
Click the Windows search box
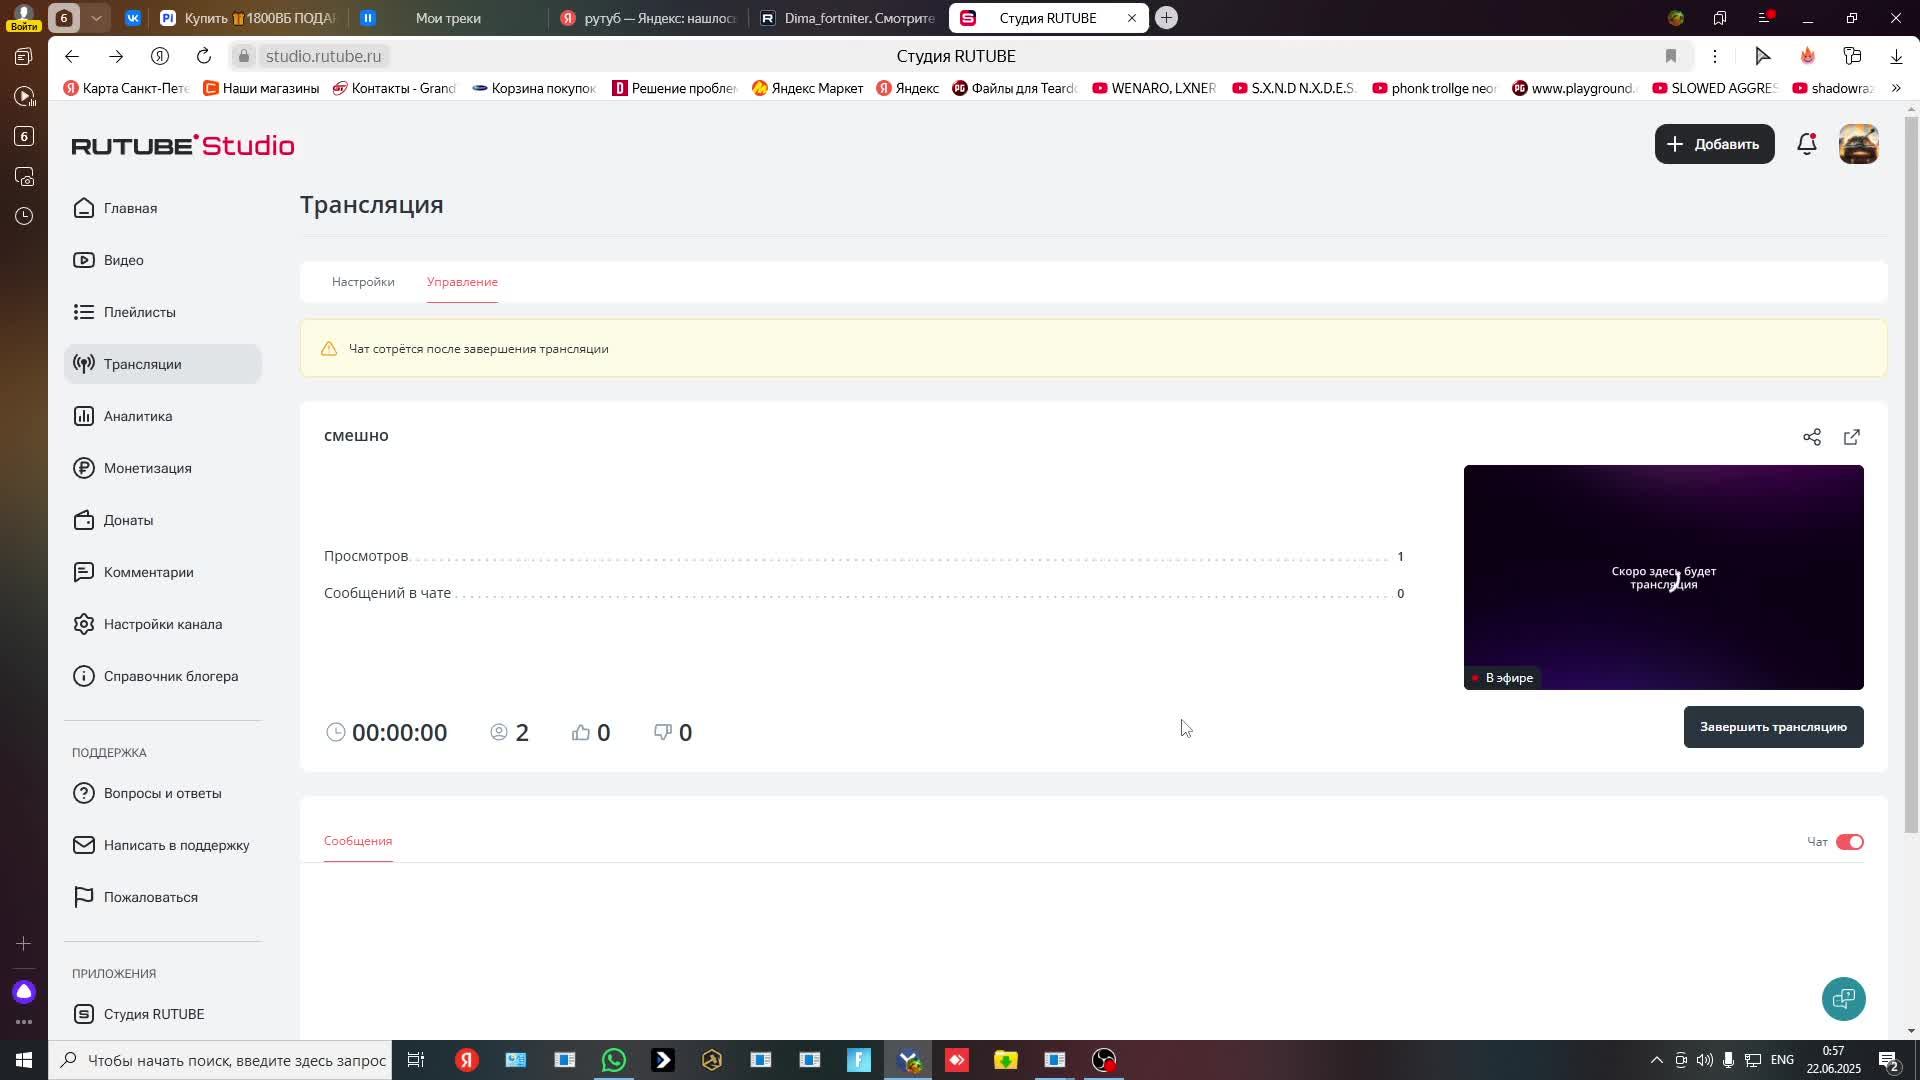tap(221, 1060)
